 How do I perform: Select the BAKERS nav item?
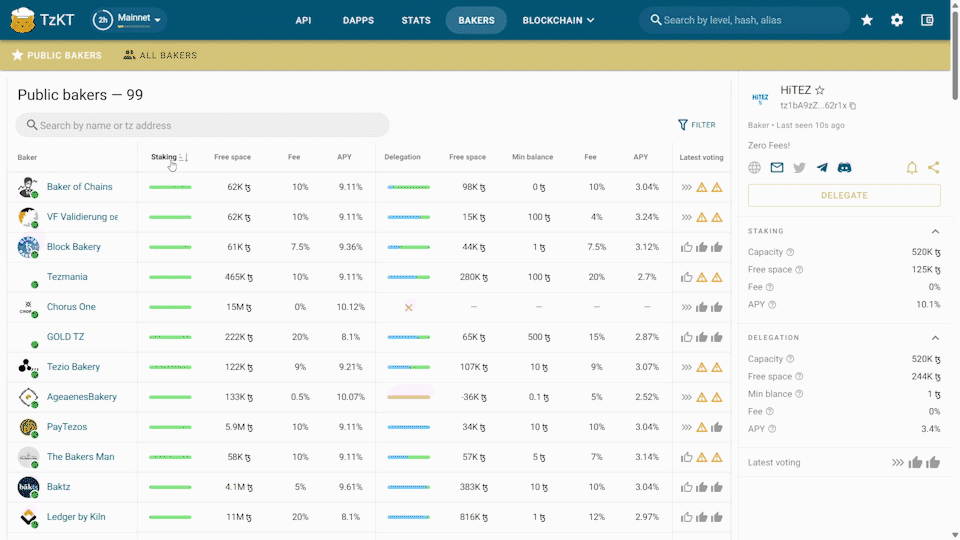pos(476,20)
